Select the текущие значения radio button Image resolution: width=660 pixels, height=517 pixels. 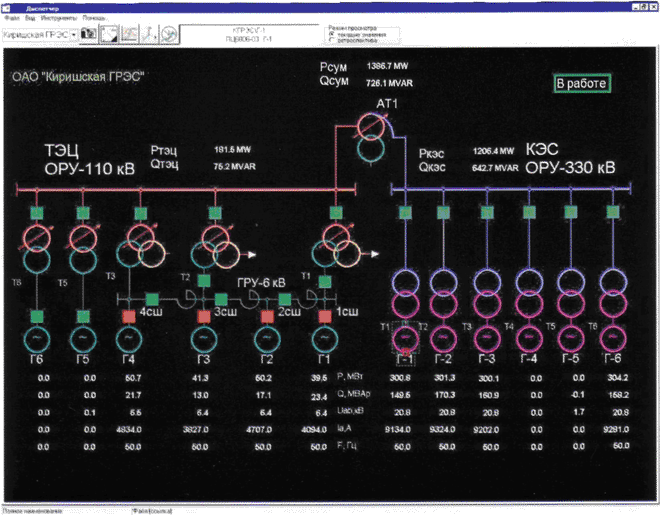pyautogui.click(x=331, y=35)
